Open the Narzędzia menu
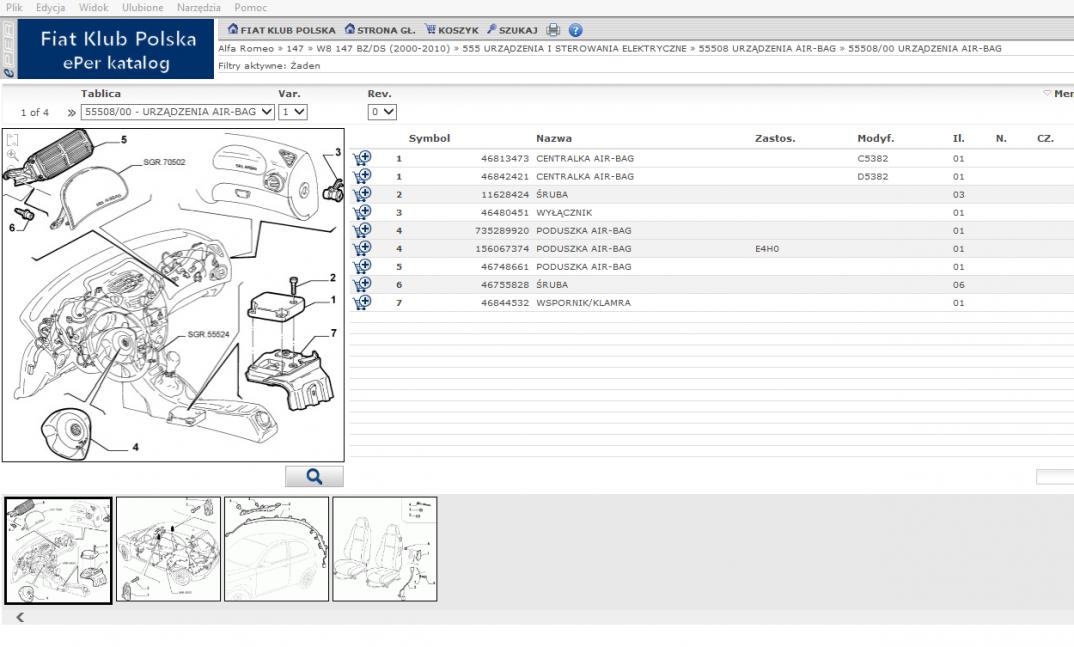The image size is (1074, 647). 198,7
